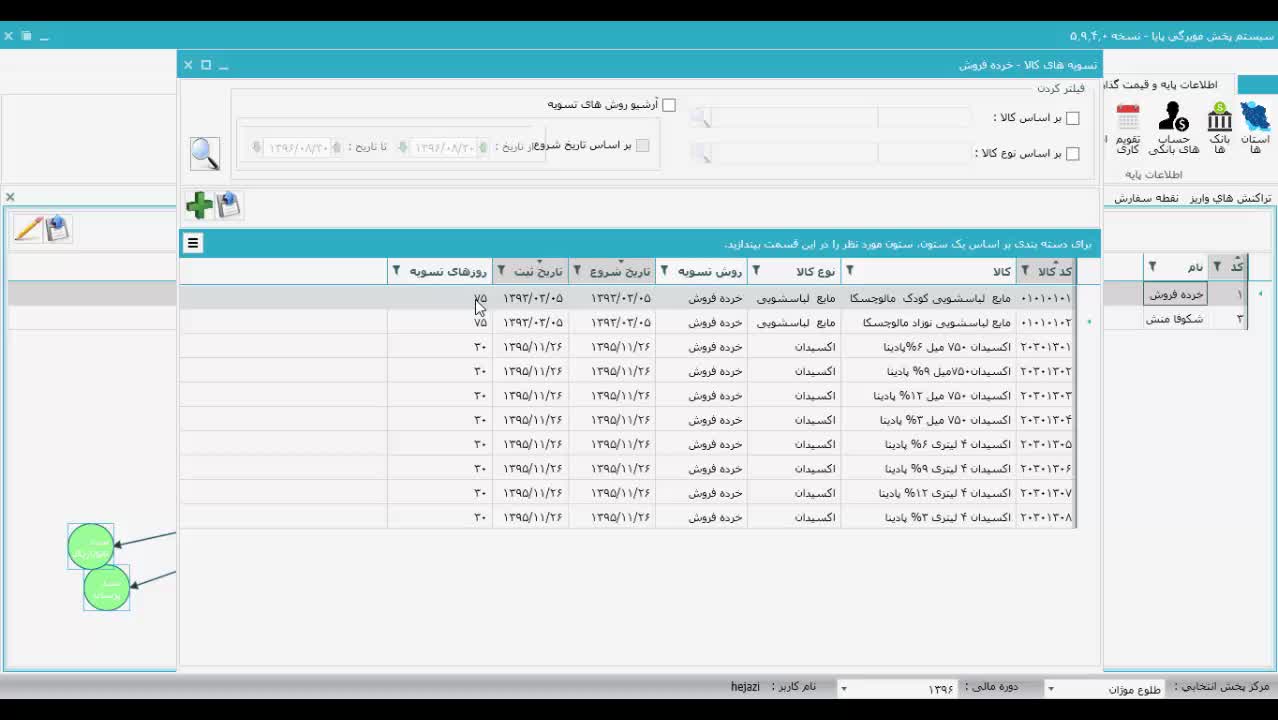The height and width of the screenshot is (720, 1278).
Task: Open the دوره مالی fiscal year dropdown
Action: [x=843, y=688]
